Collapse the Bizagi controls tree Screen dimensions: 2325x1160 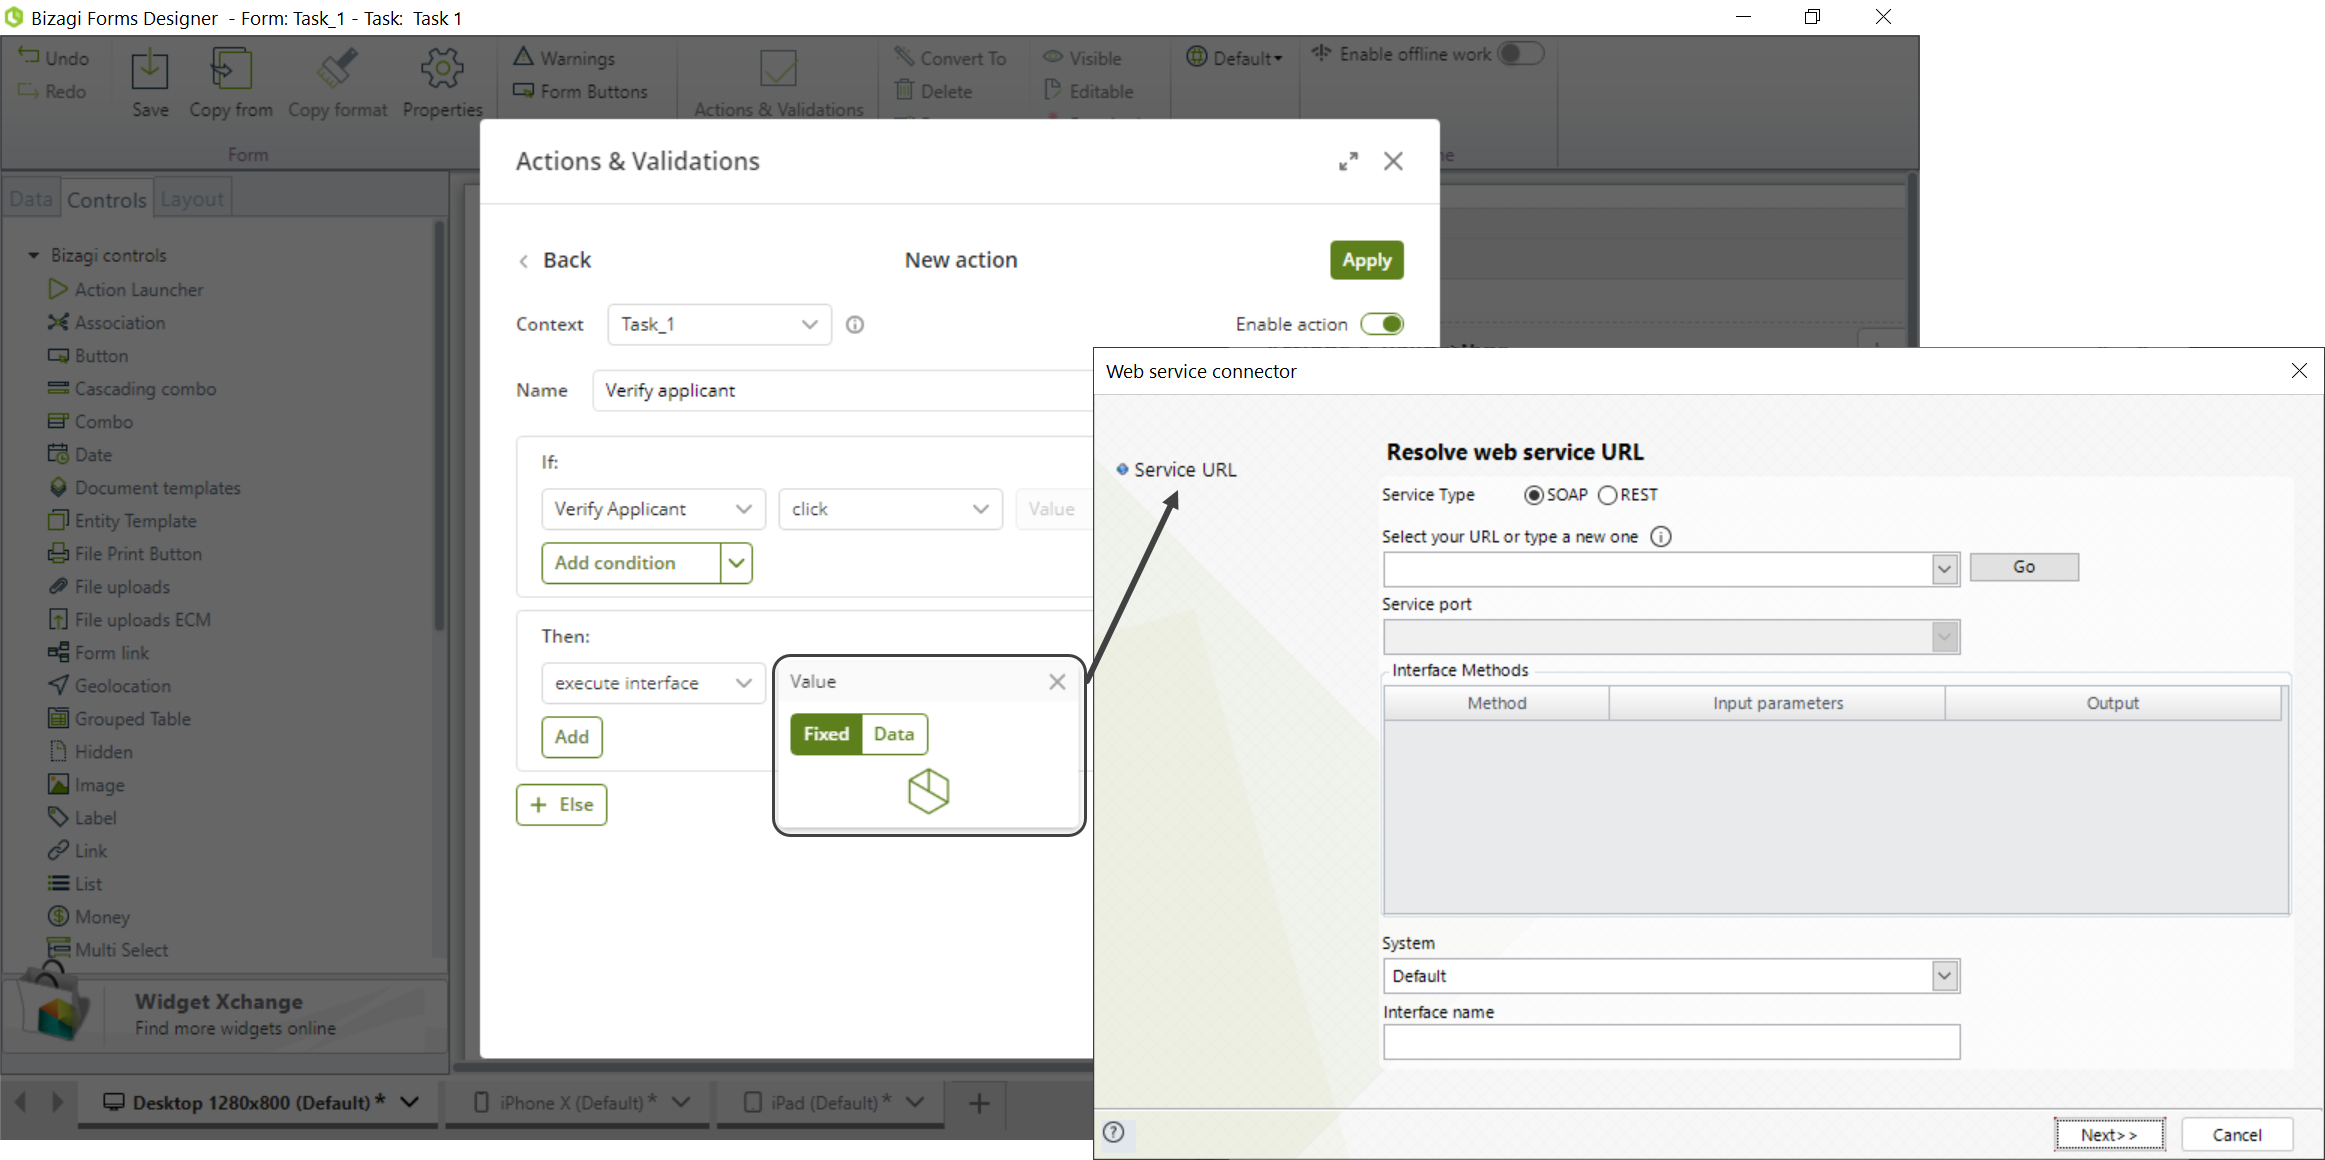coord(33,255)
